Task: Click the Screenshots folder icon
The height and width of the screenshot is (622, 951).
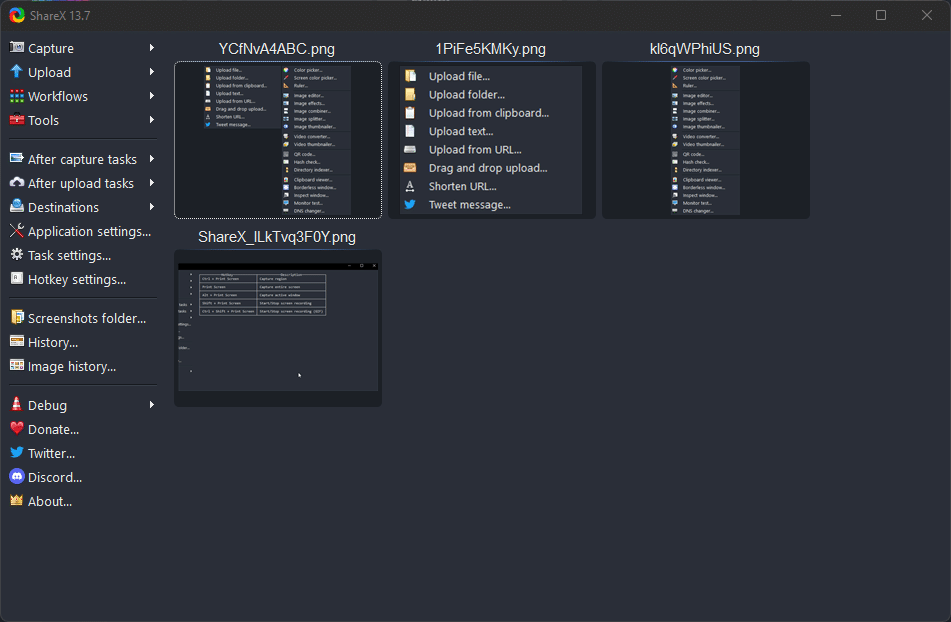Action: point(17,317)
